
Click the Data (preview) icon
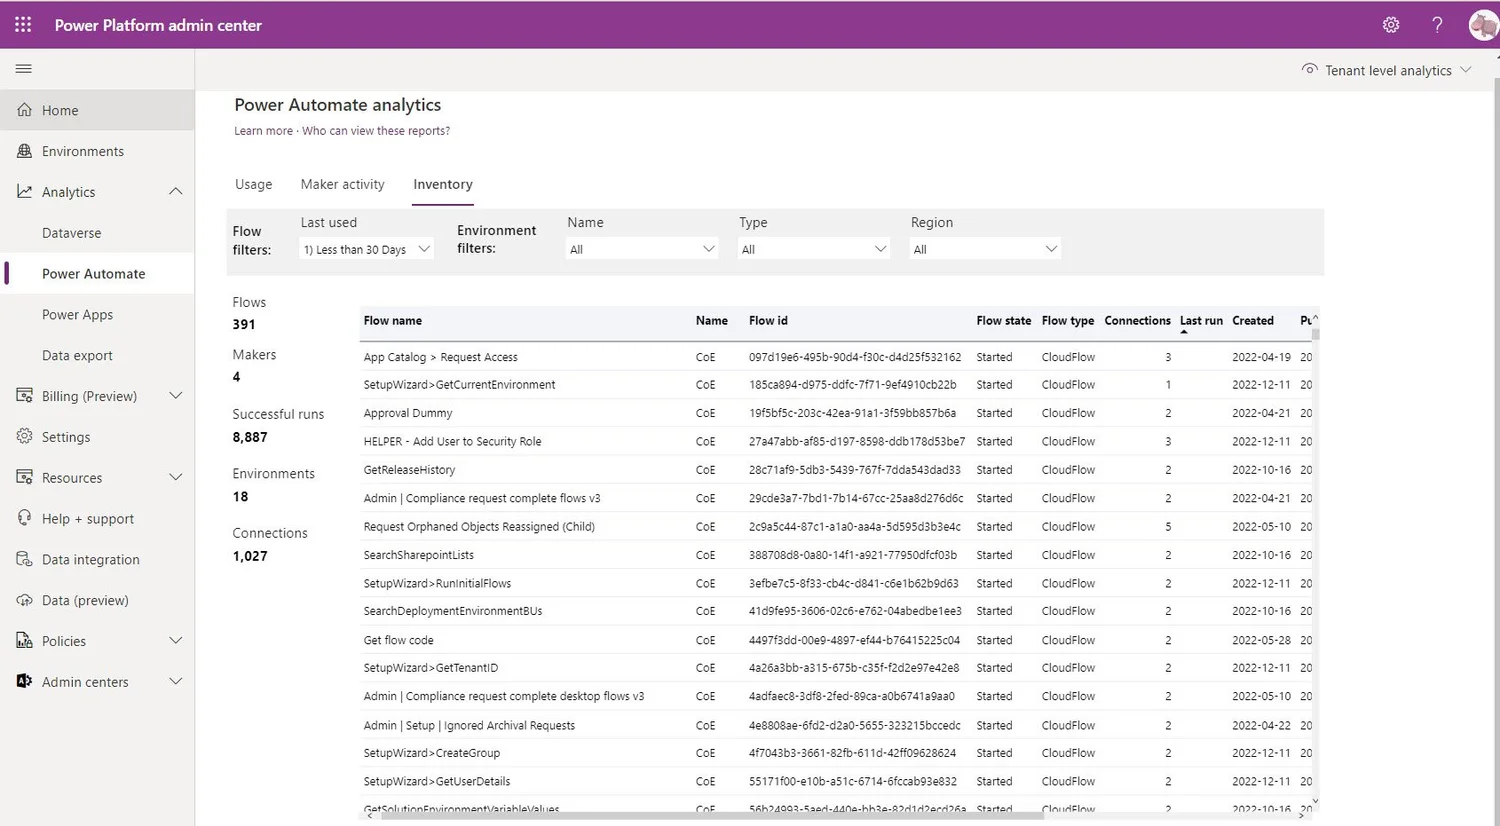(24, 600)
